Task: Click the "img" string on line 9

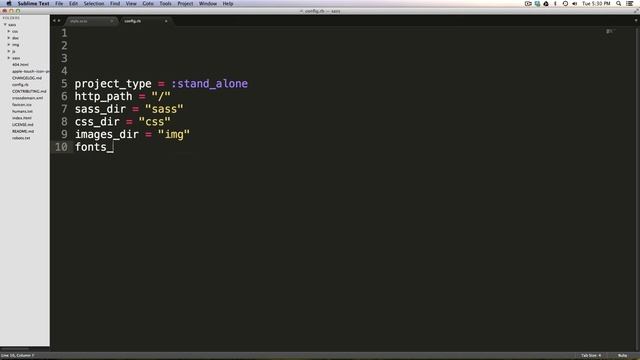Action: 174,134
